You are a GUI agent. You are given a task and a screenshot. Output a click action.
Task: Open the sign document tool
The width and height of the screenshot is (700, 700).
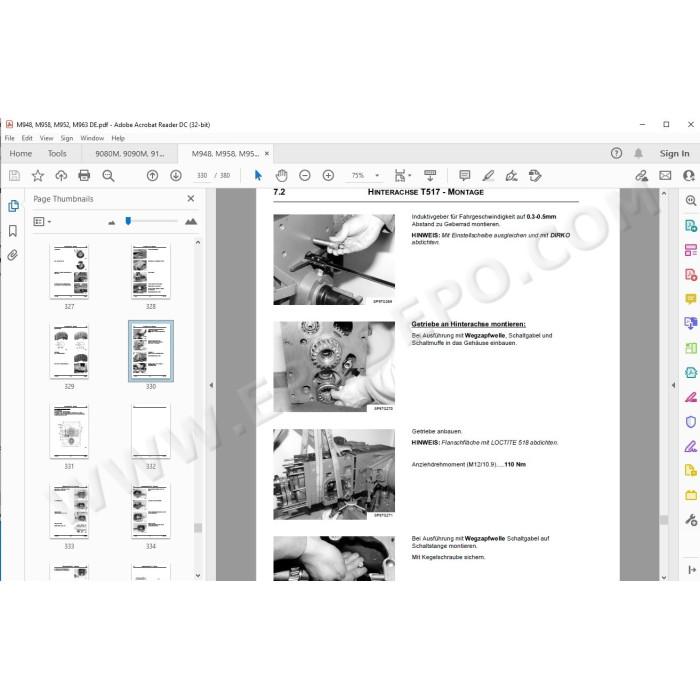(512, 175)
